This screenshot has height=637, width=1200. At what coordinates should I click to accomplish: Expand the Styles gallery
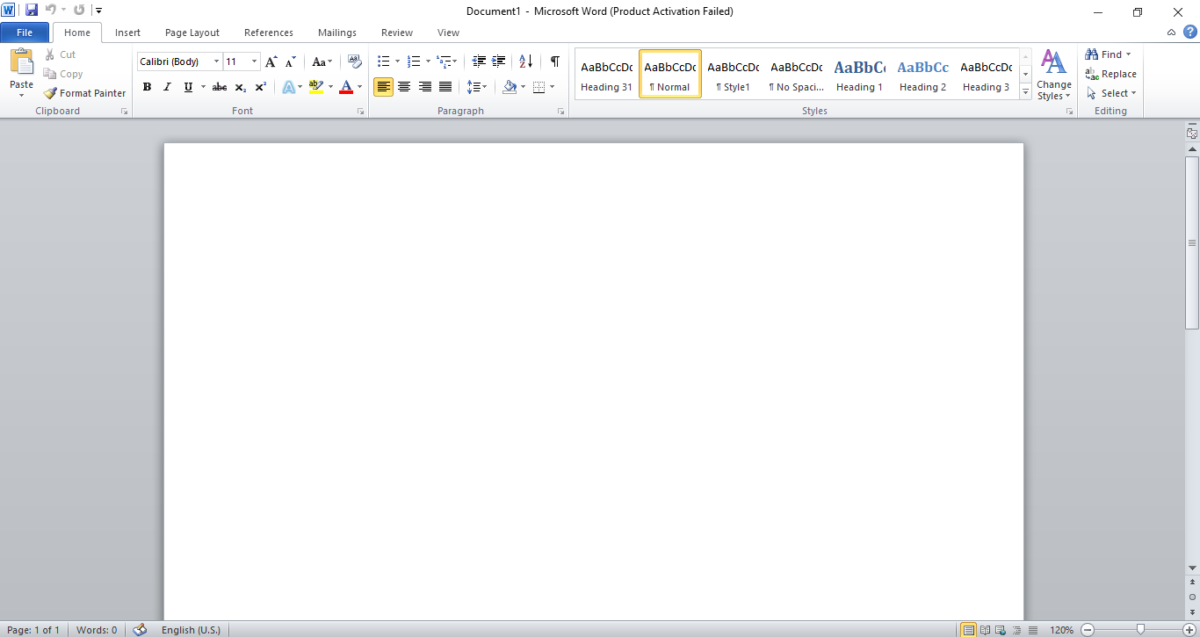click(1025, 90)
